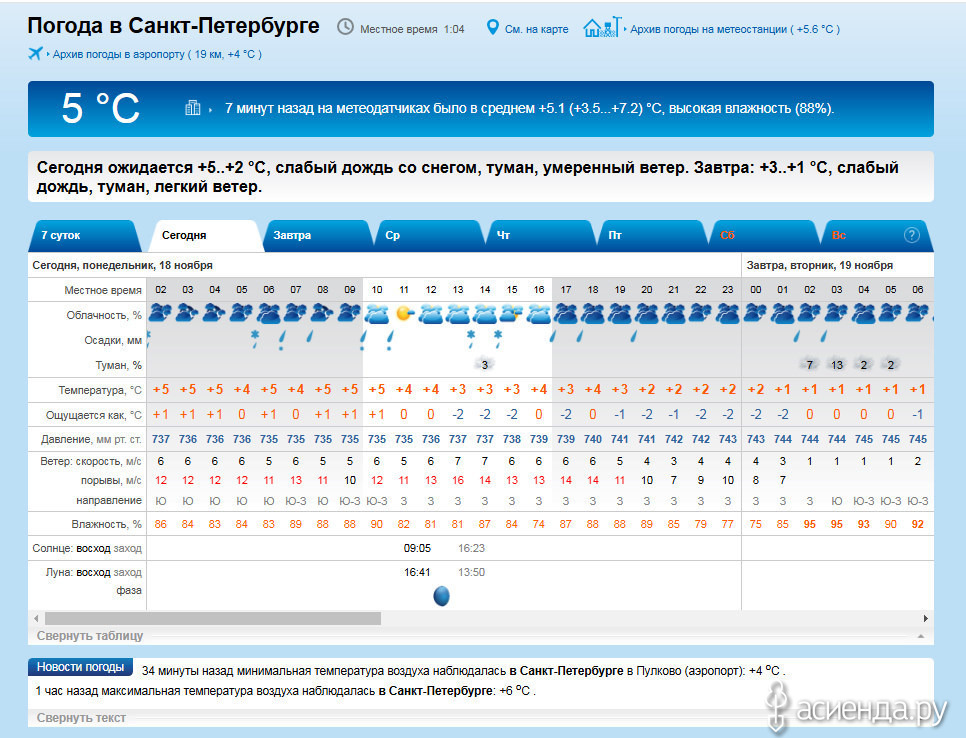Click left arrow of the horizontal scrollbar

tap(36, 618)
